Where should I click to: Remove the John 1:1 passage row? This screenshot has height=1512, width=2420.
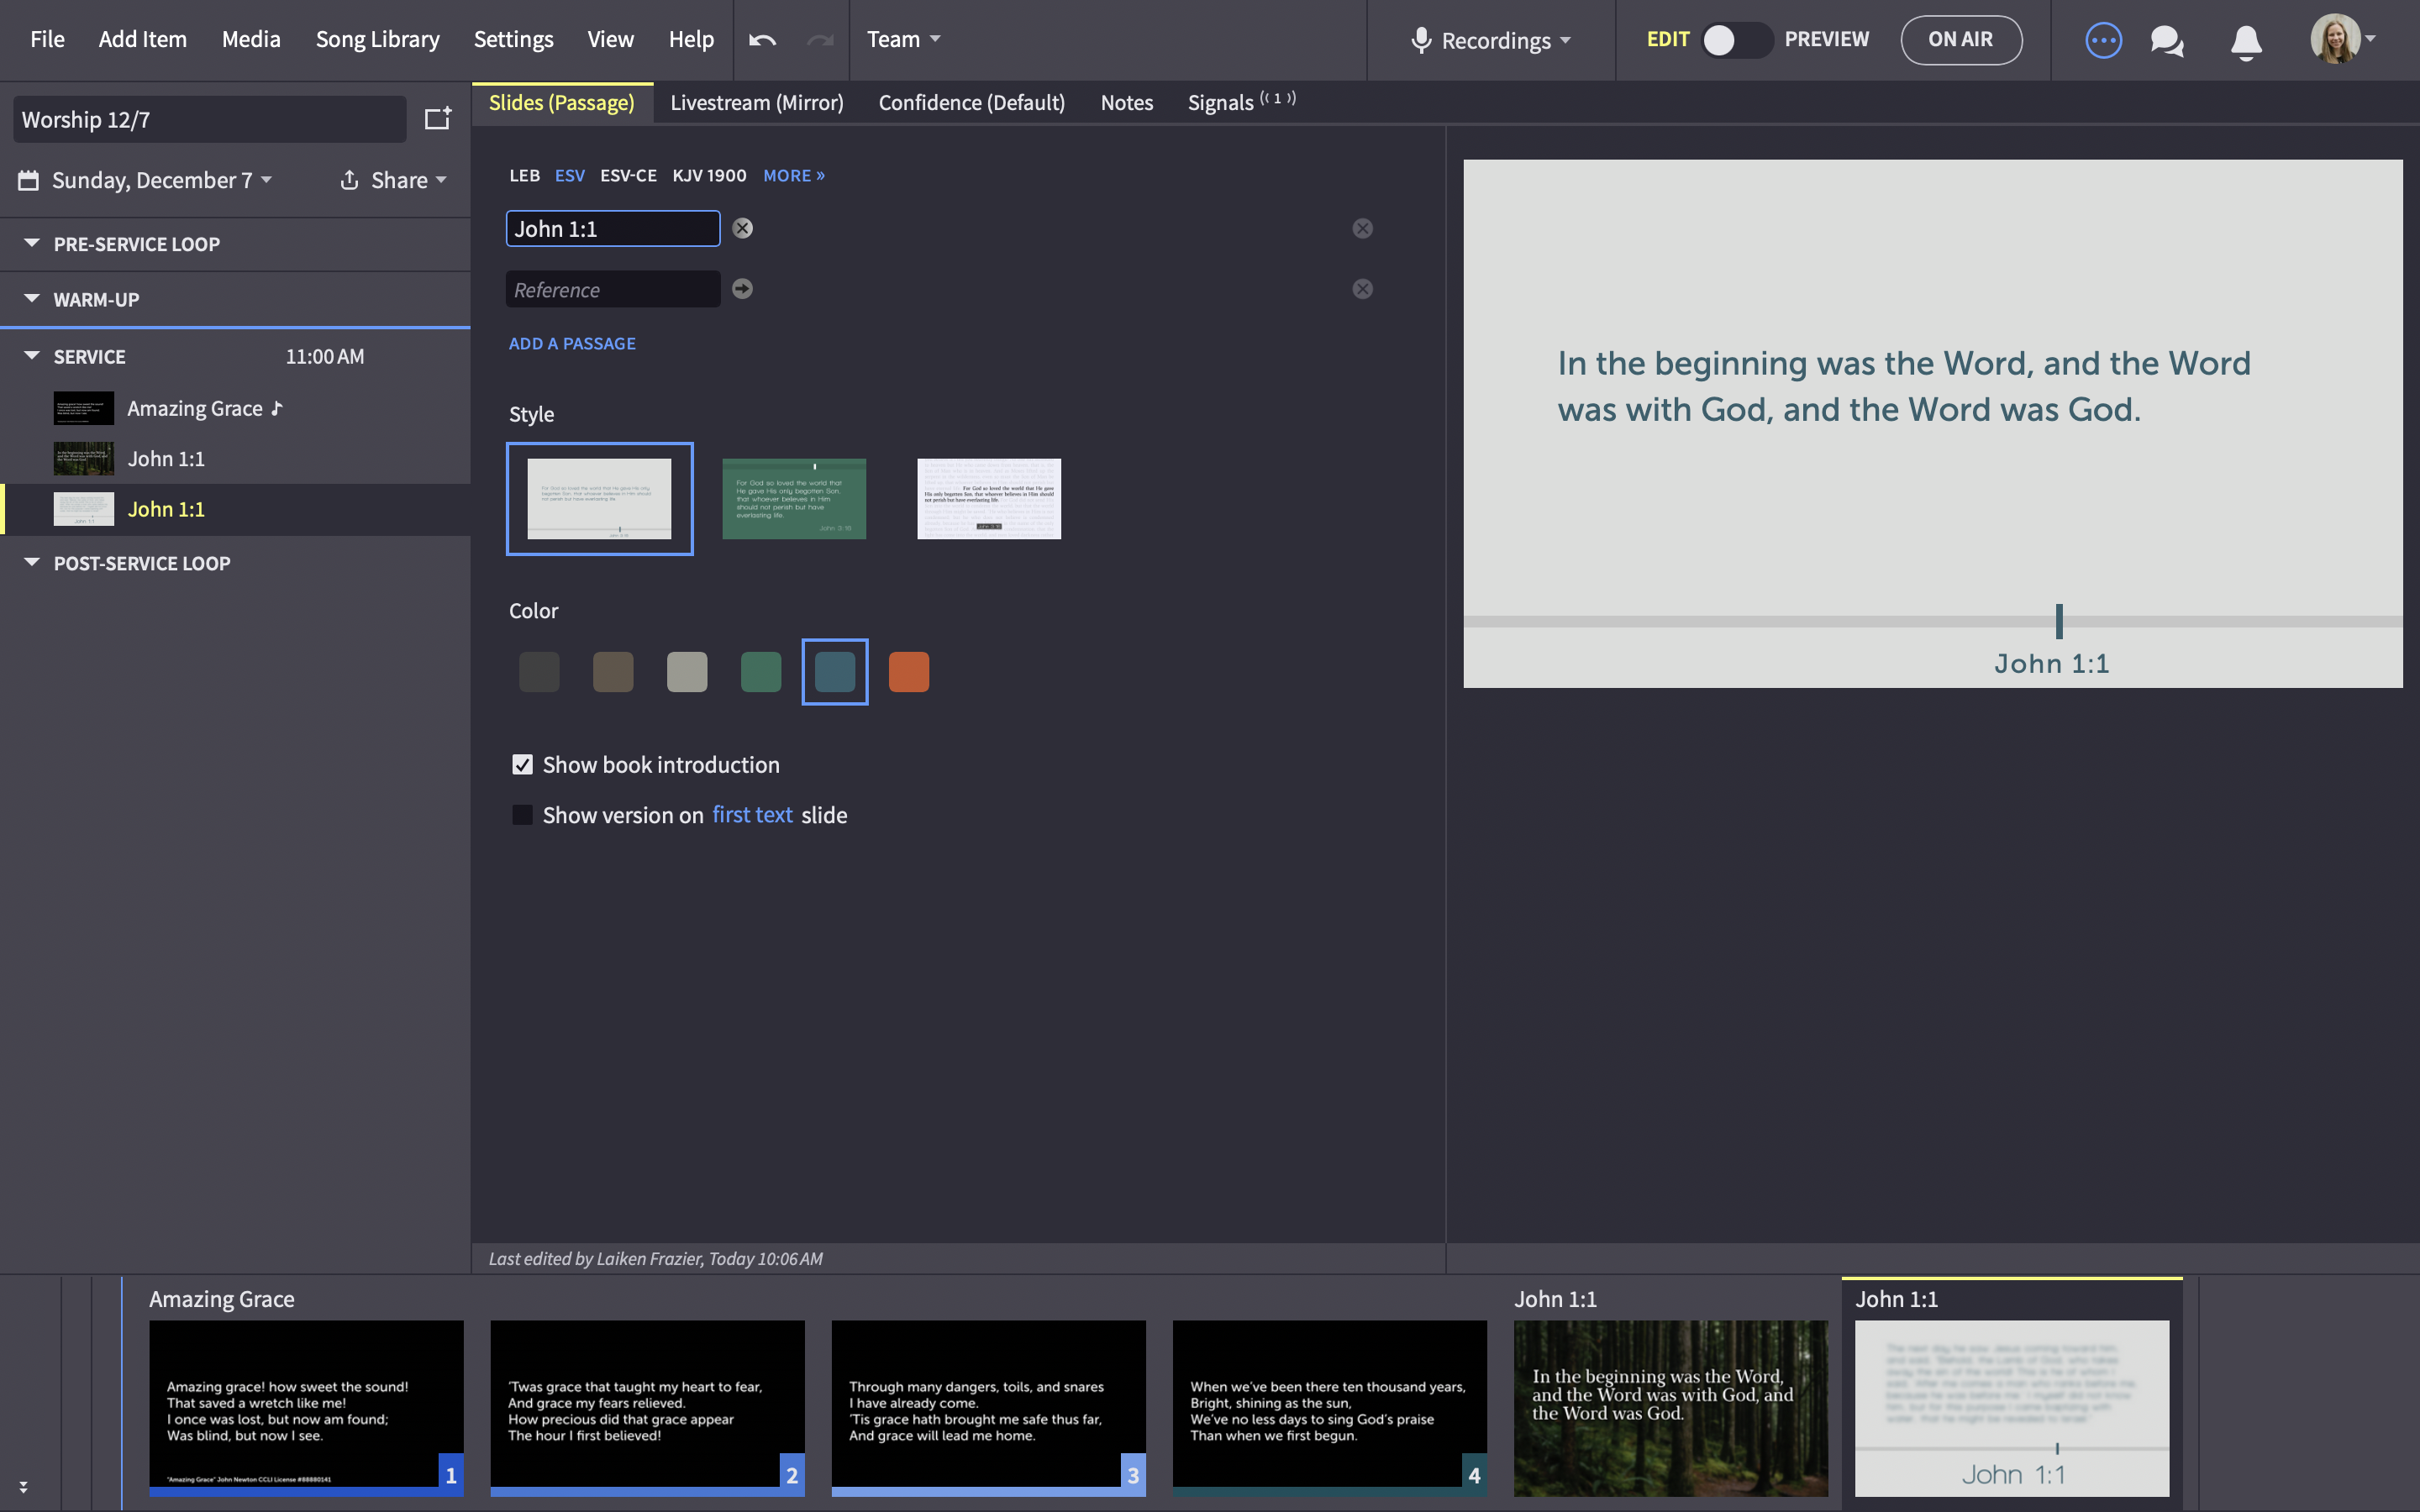[1362, 228]
